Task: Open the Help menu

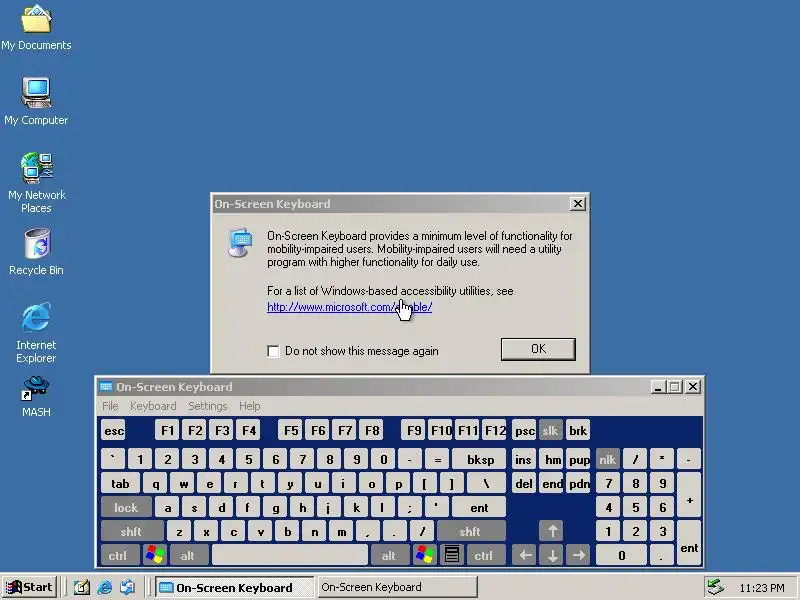Action: tap(249, 406)
